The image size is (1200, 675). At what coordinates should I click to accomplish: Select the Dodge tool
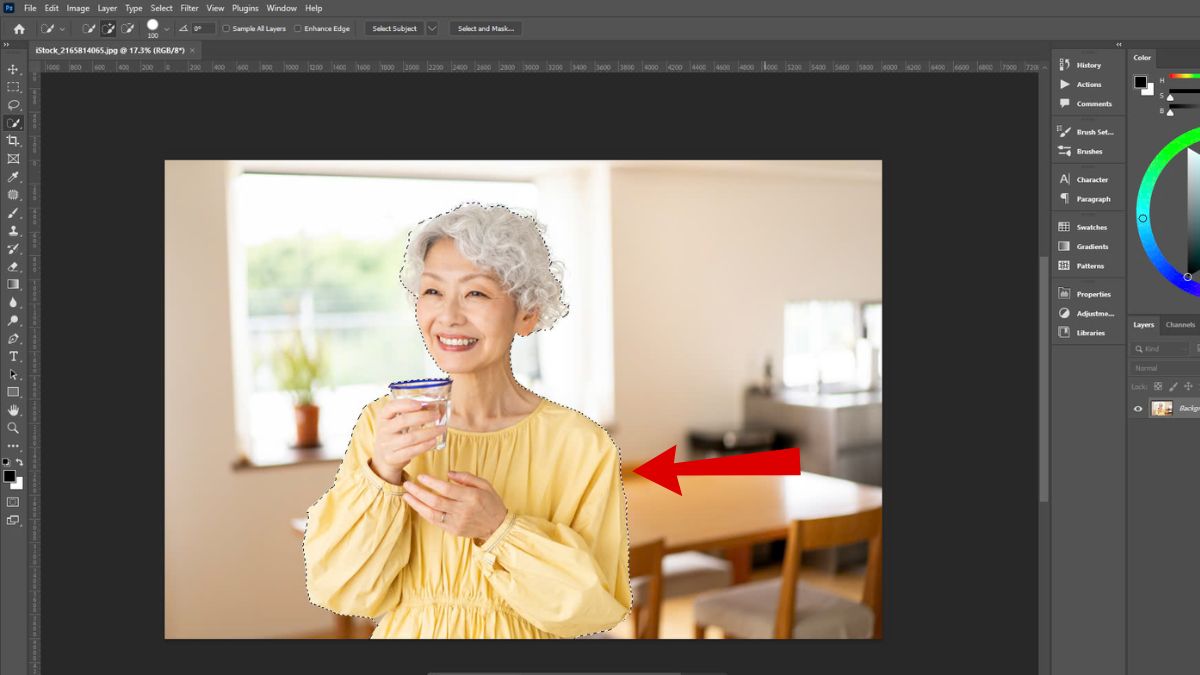tap(13, 320)
